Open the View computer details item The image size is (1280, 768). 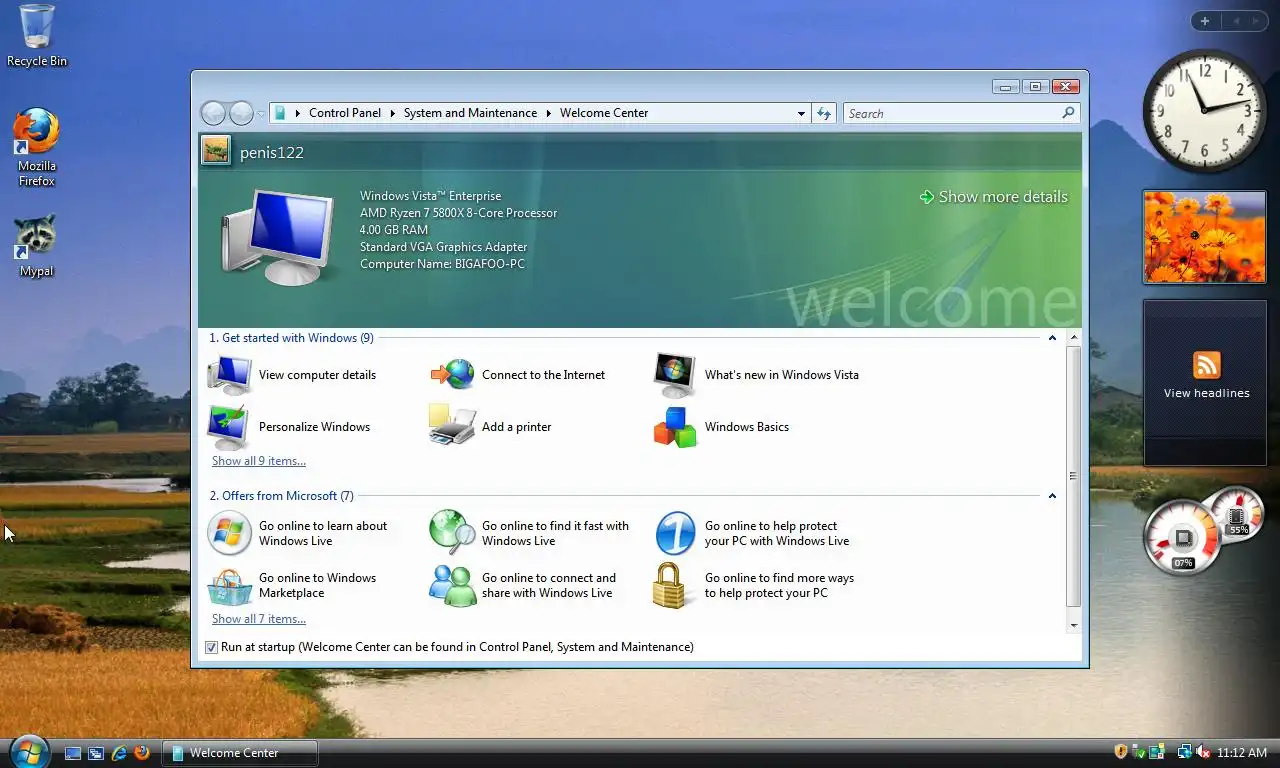pos(292,375)
